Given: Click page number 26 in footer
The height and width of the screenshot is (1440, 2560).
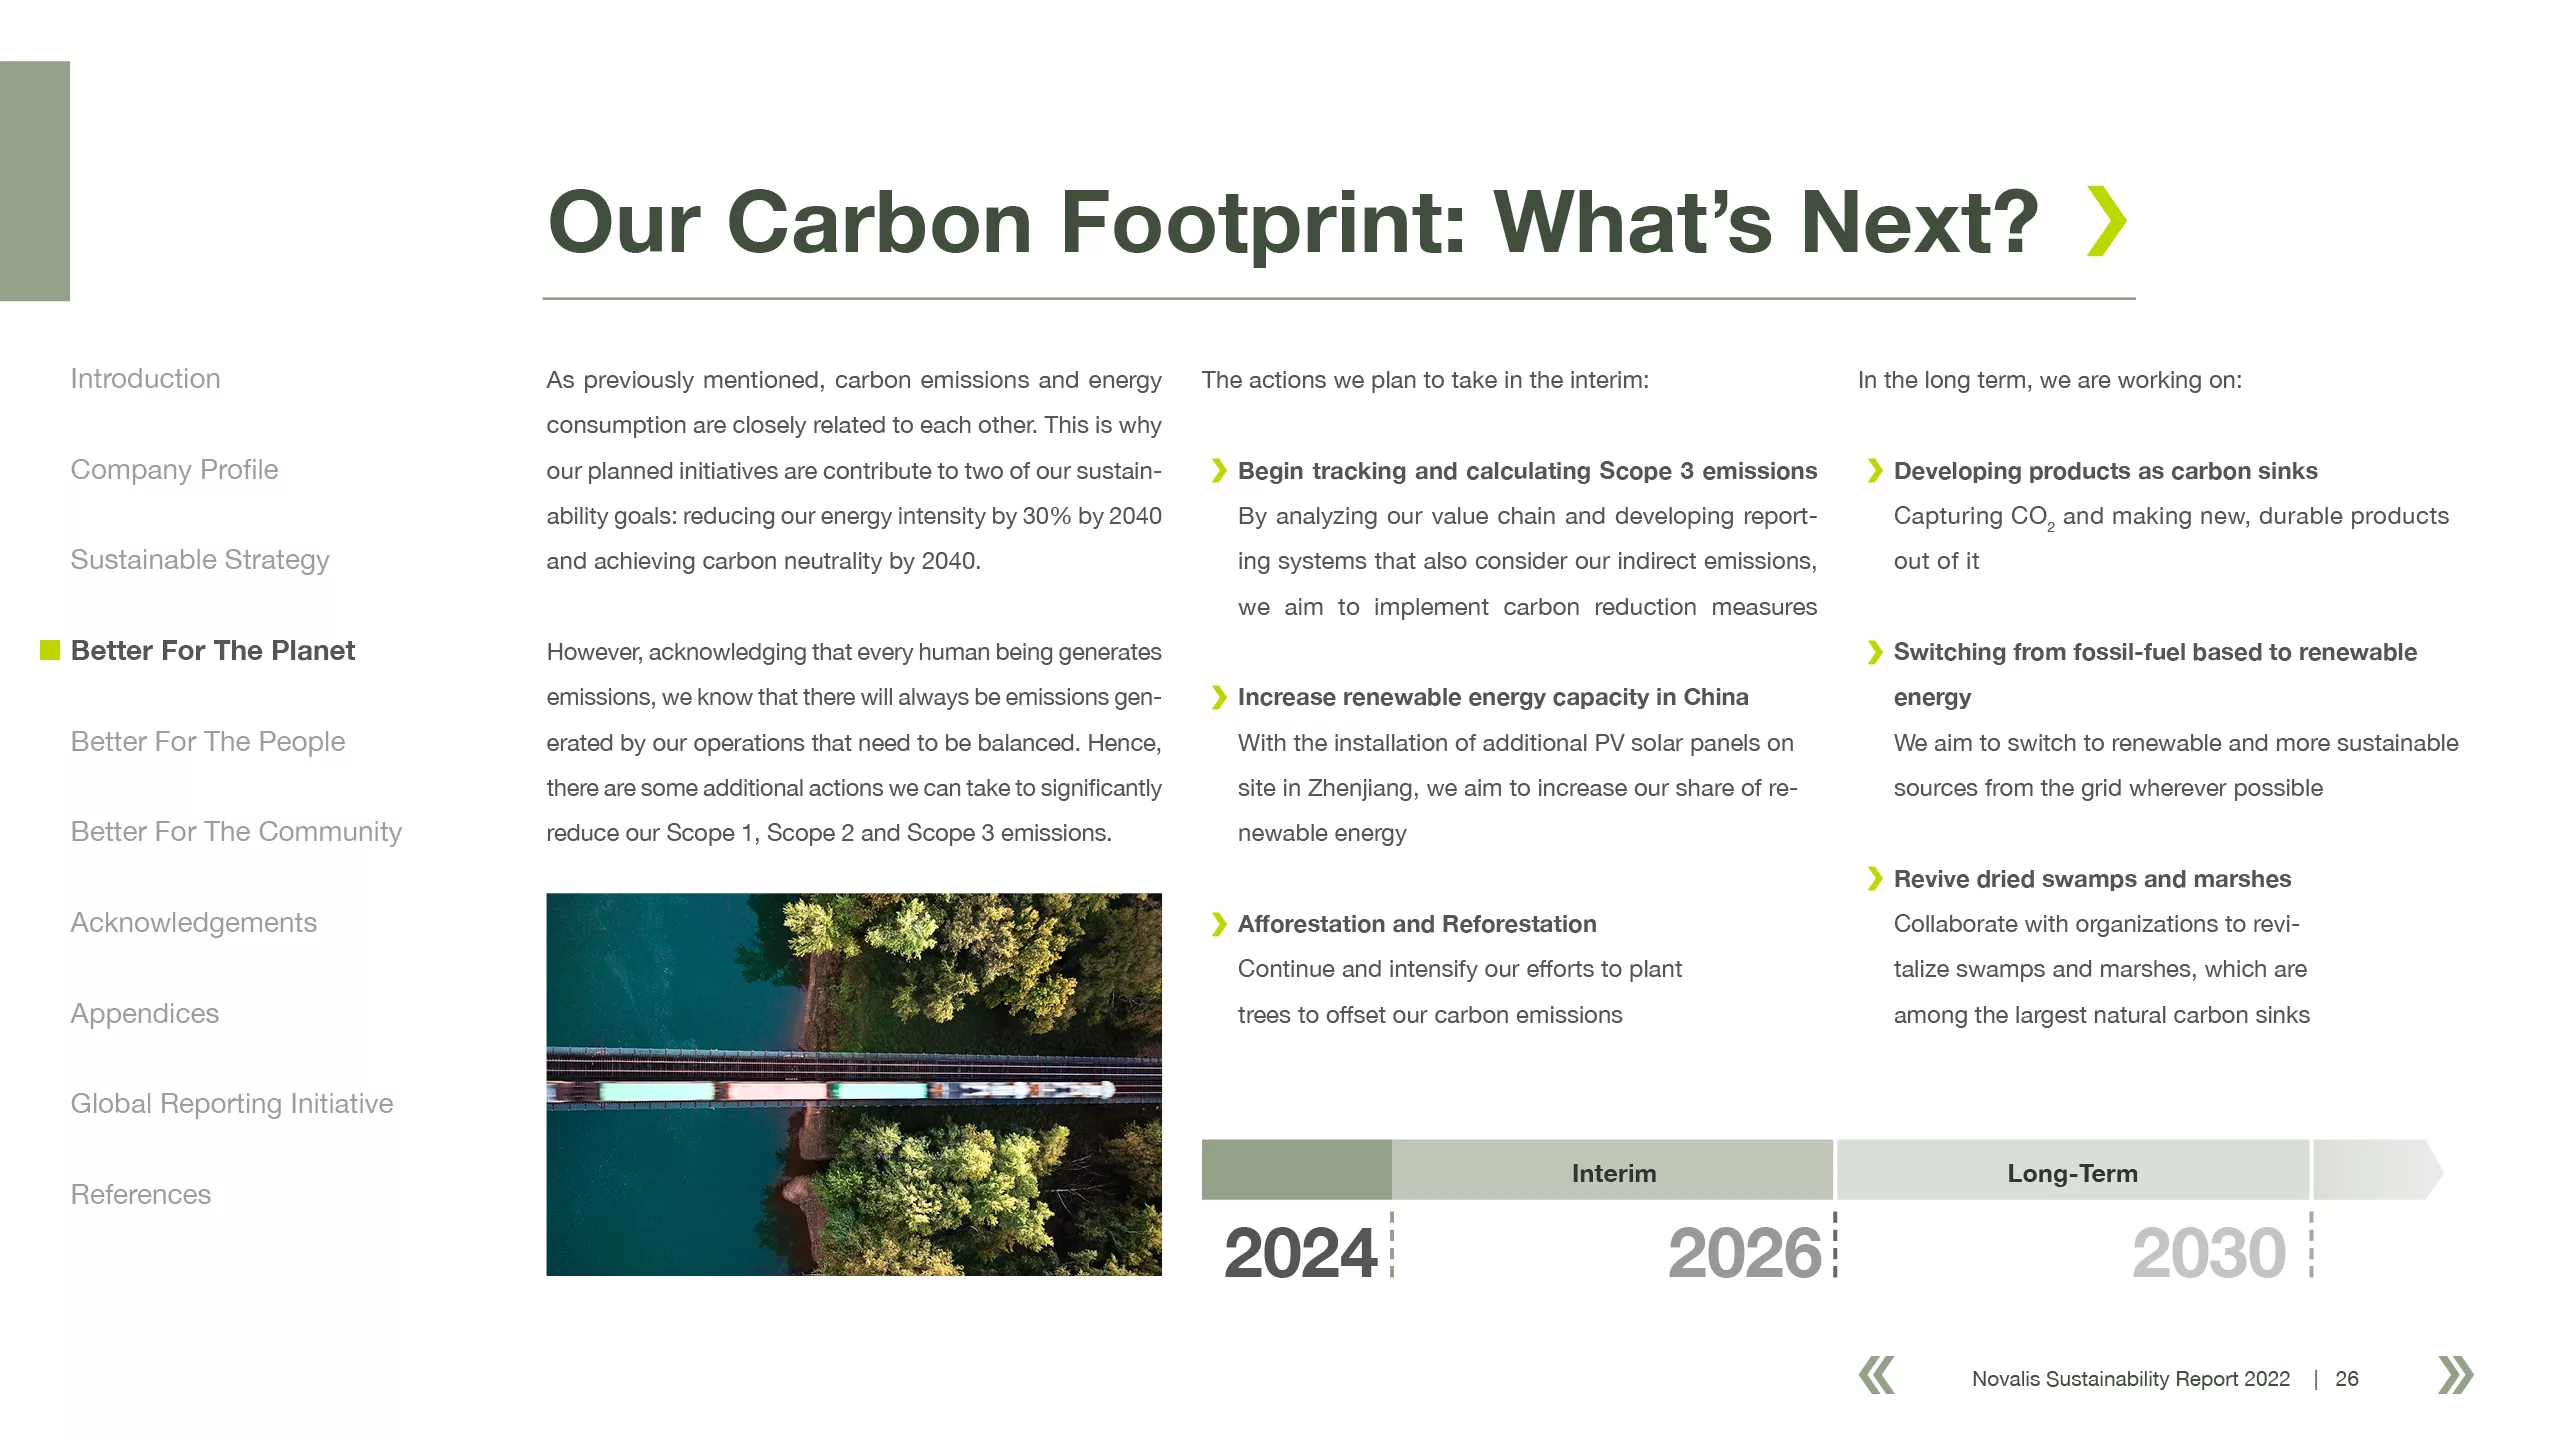Looking at the screenshot, I should pyautogui.click(x=2346, y=1379).
